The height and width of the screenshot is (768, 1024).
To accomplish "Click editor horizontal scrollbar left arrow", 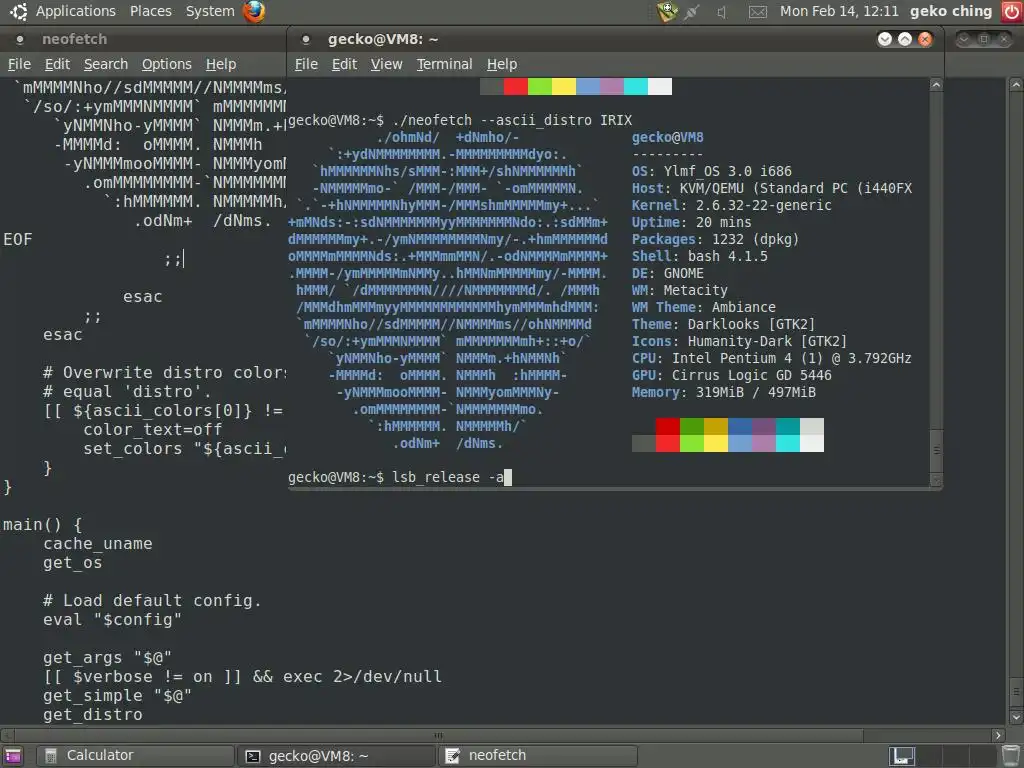I will tap(6, 735).
